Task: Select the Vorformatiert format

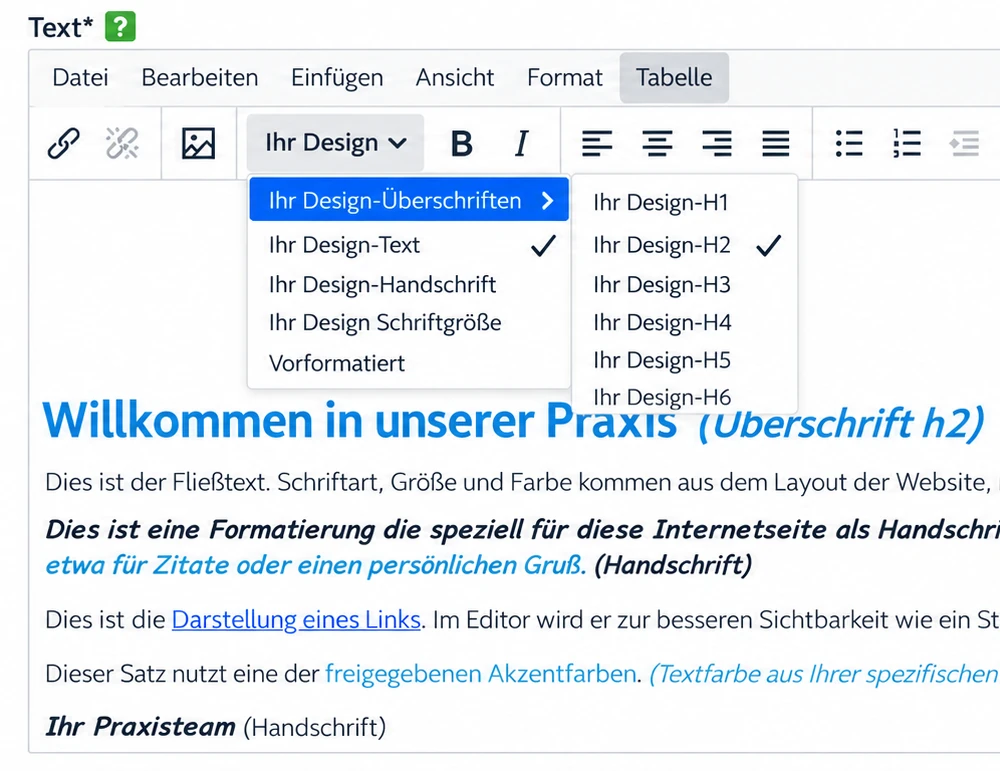Action: 409,363
